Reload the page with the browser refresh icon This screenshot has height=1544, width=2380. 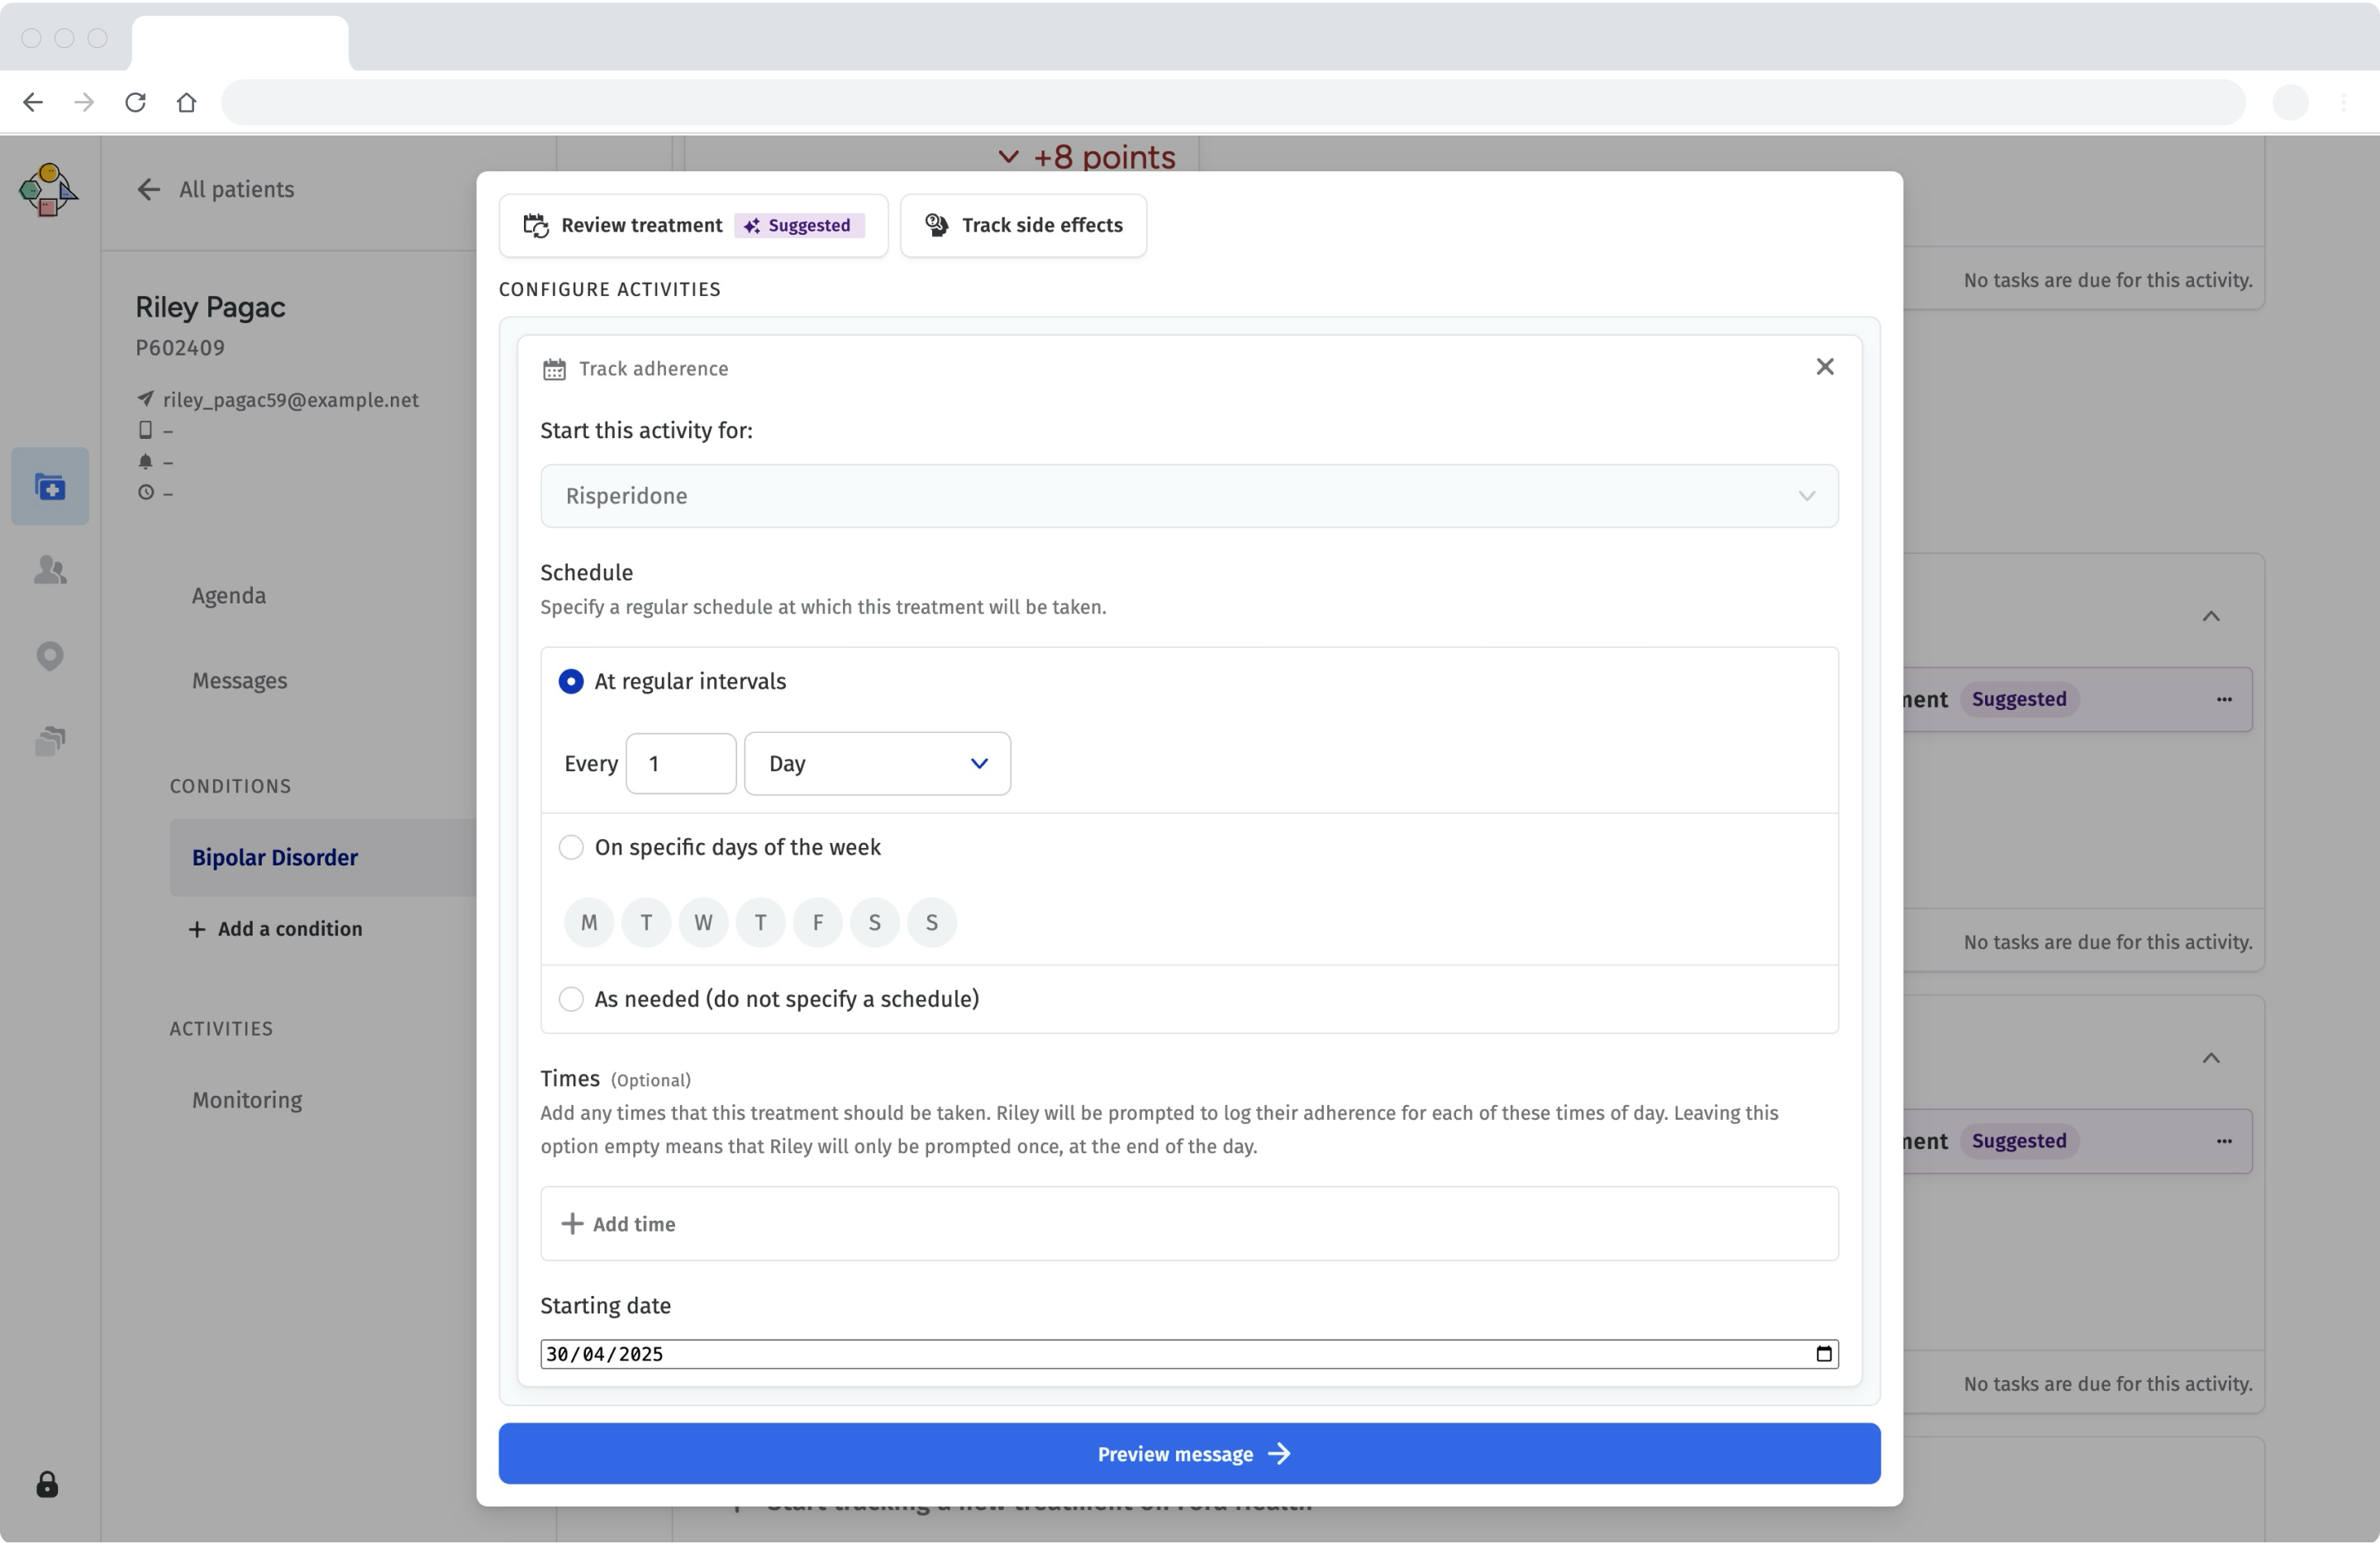pos(135,102)
